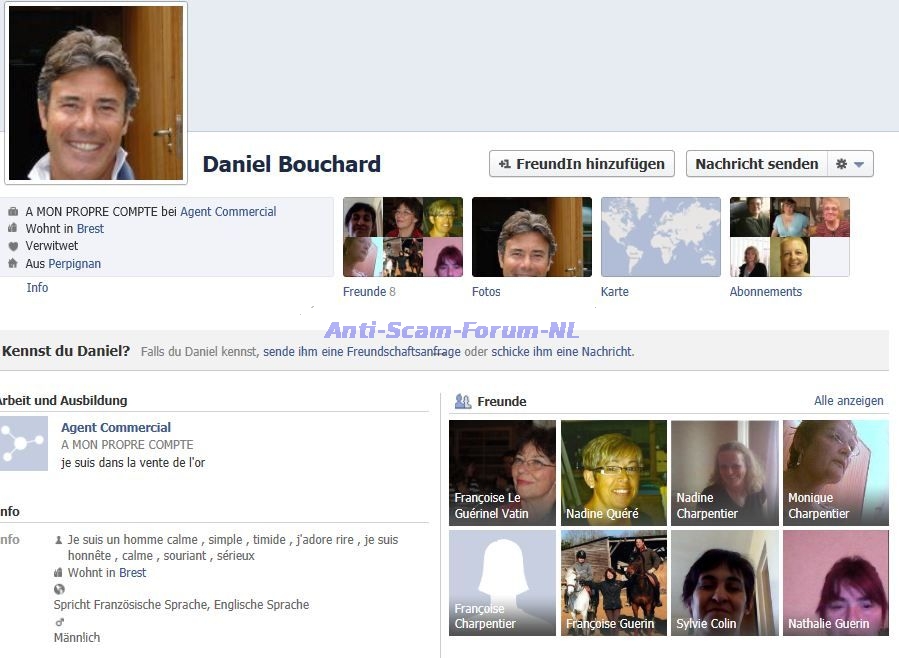This screenshot has height=658, width=899.
Task: Click 'schicke ihm eine Nachricht' link
Action: tap(562, 352)
